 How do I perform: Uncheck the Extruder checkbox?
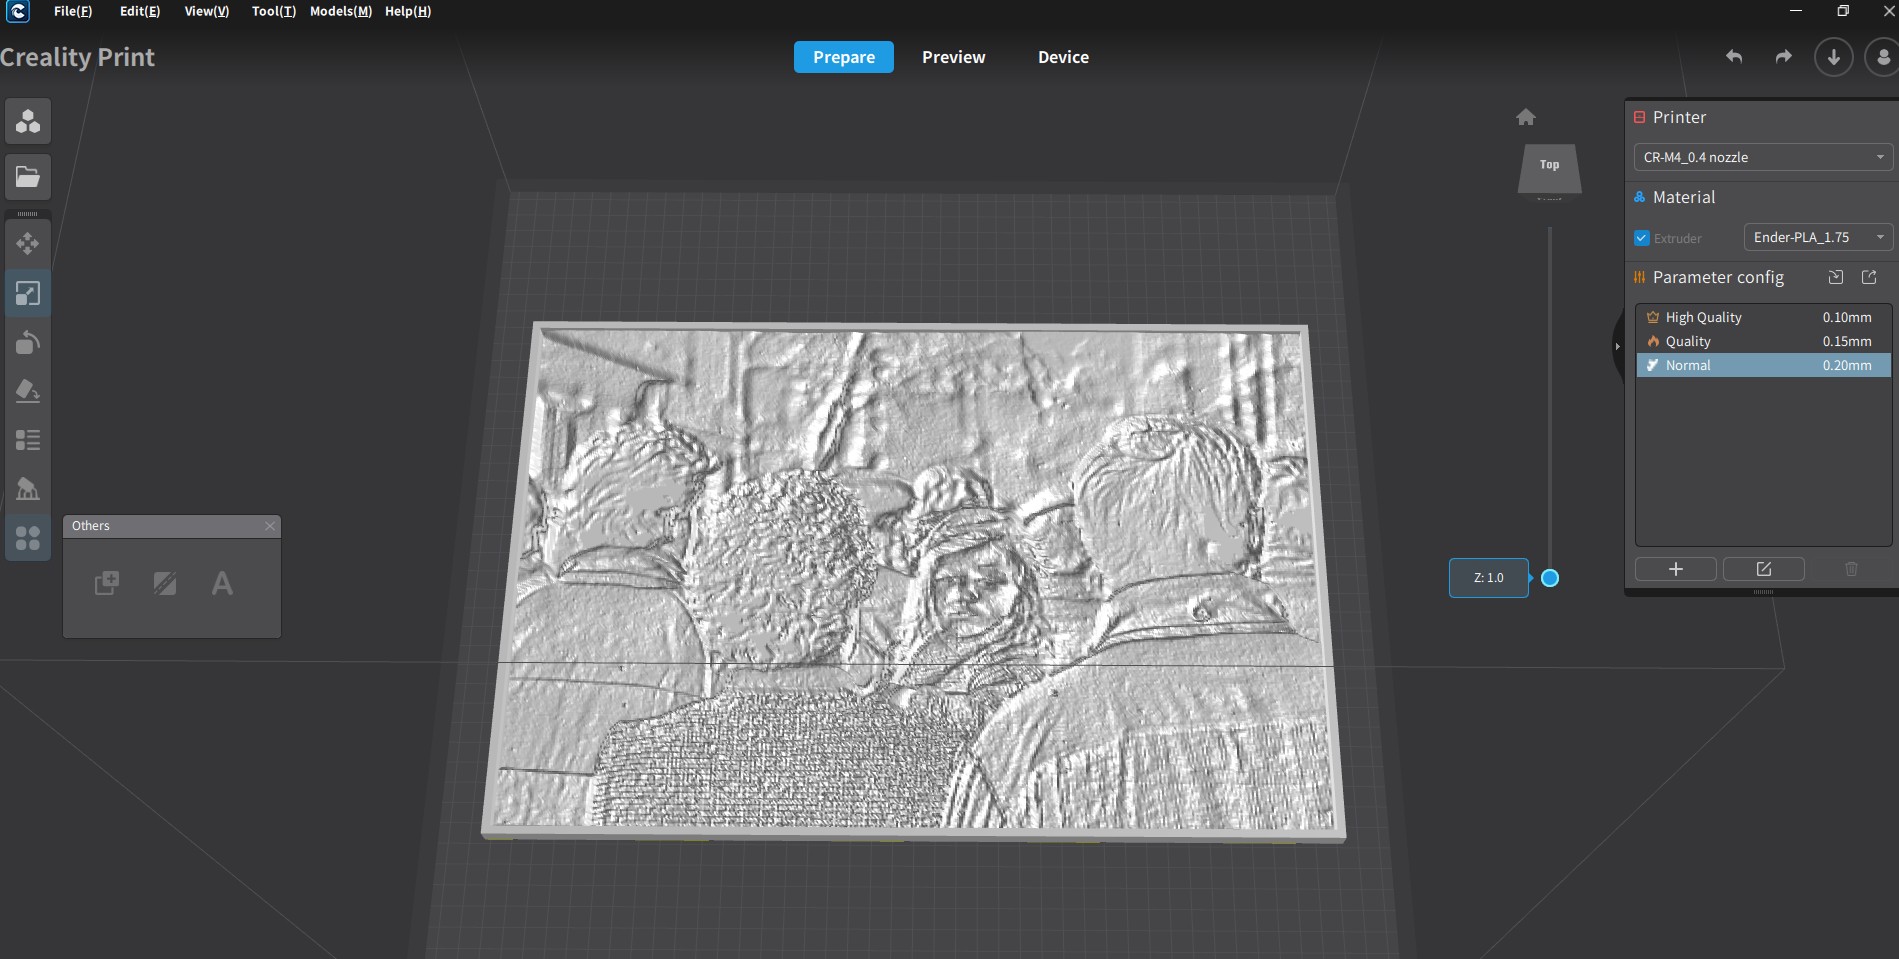(x=1641, y=238)
